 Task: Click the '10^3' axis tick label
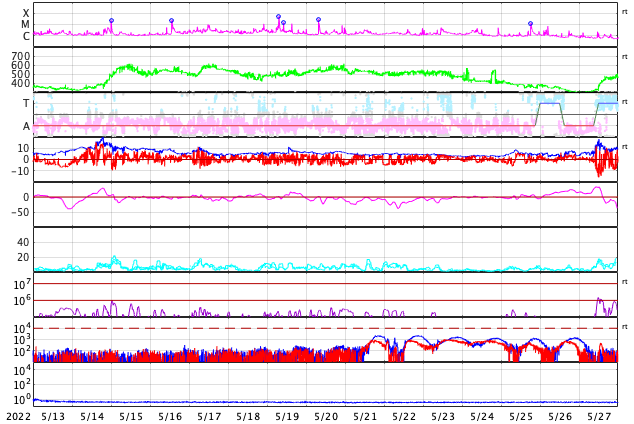click(21, 340)
